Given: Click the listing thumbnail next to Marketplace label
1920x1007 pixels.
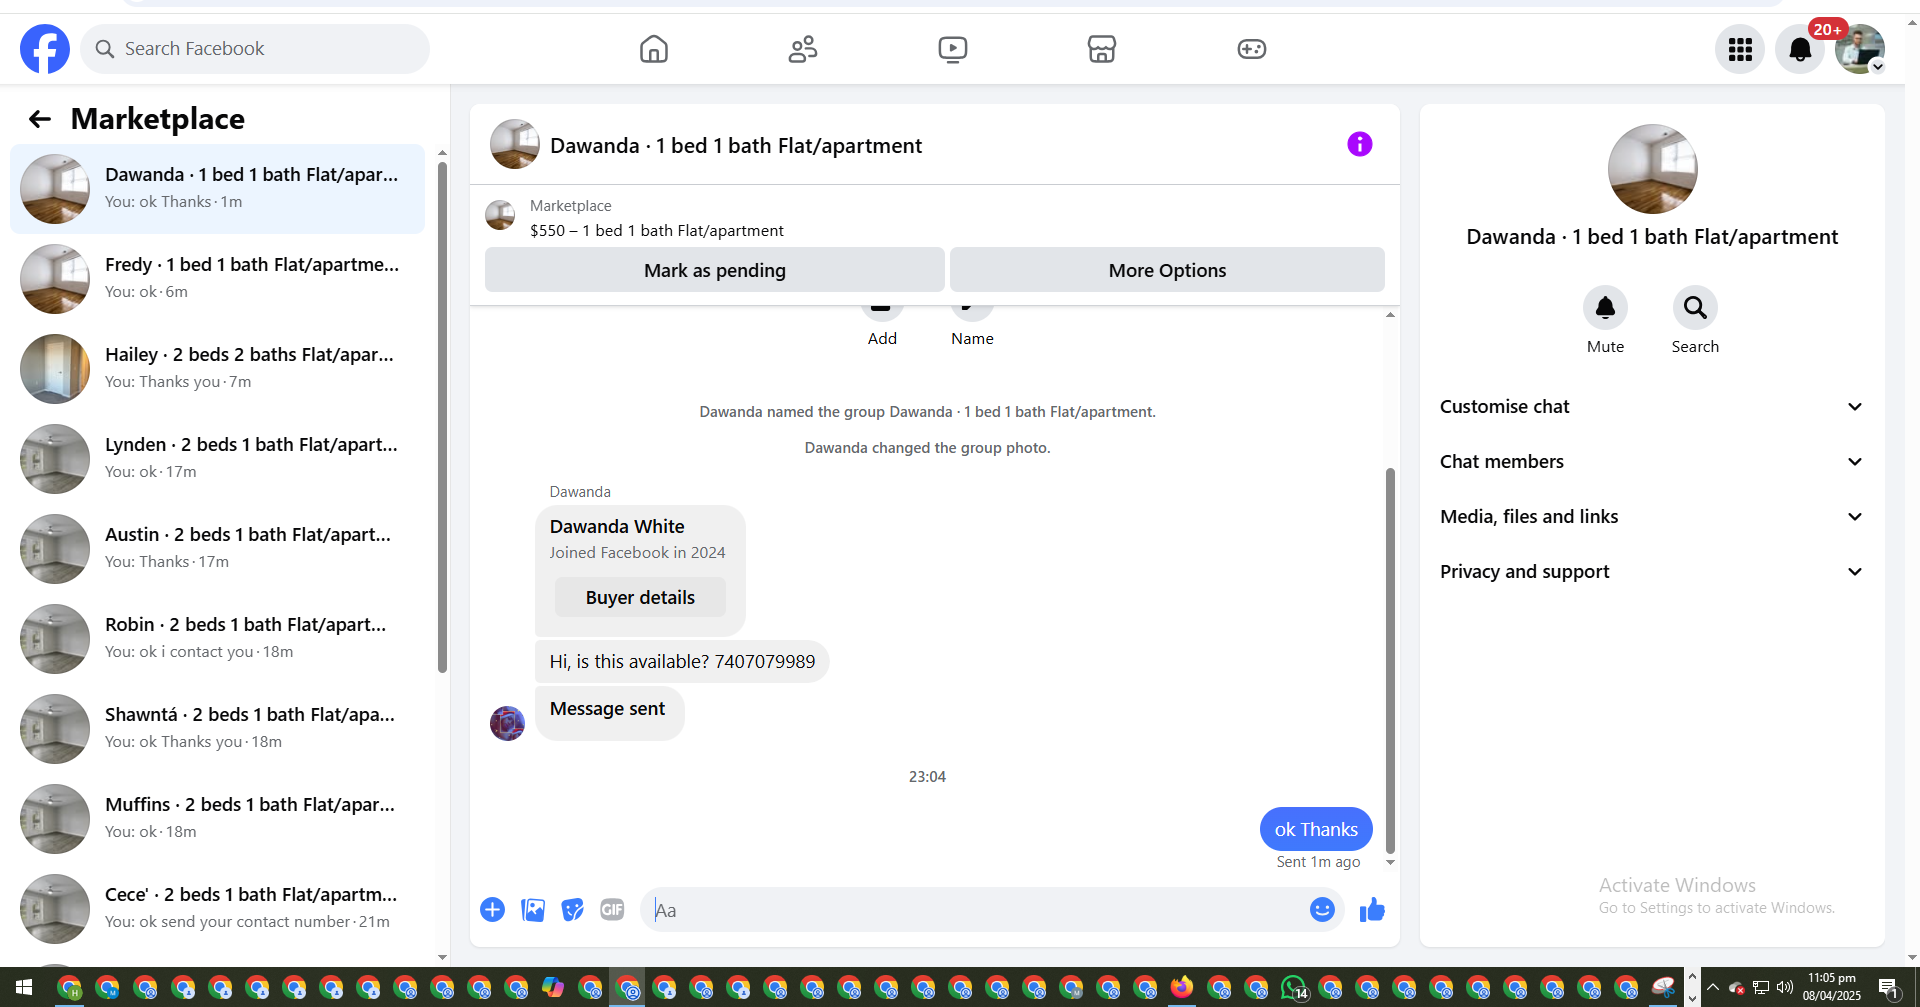Looking at the screenshot, I should click(500, 215).
